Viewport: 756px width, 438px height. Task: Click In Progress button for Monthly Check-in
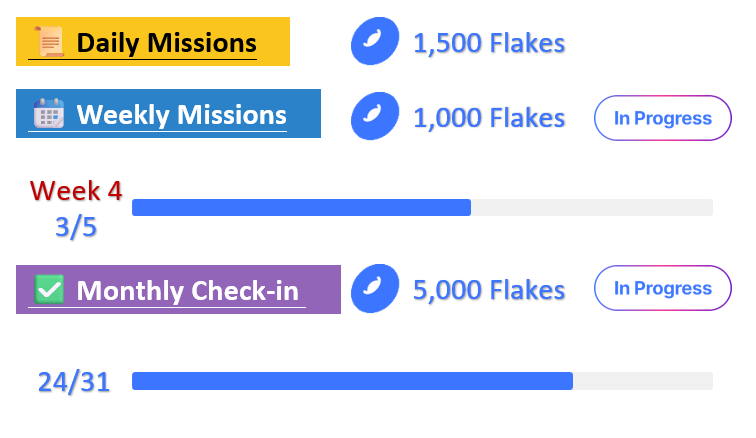(662, 288)
